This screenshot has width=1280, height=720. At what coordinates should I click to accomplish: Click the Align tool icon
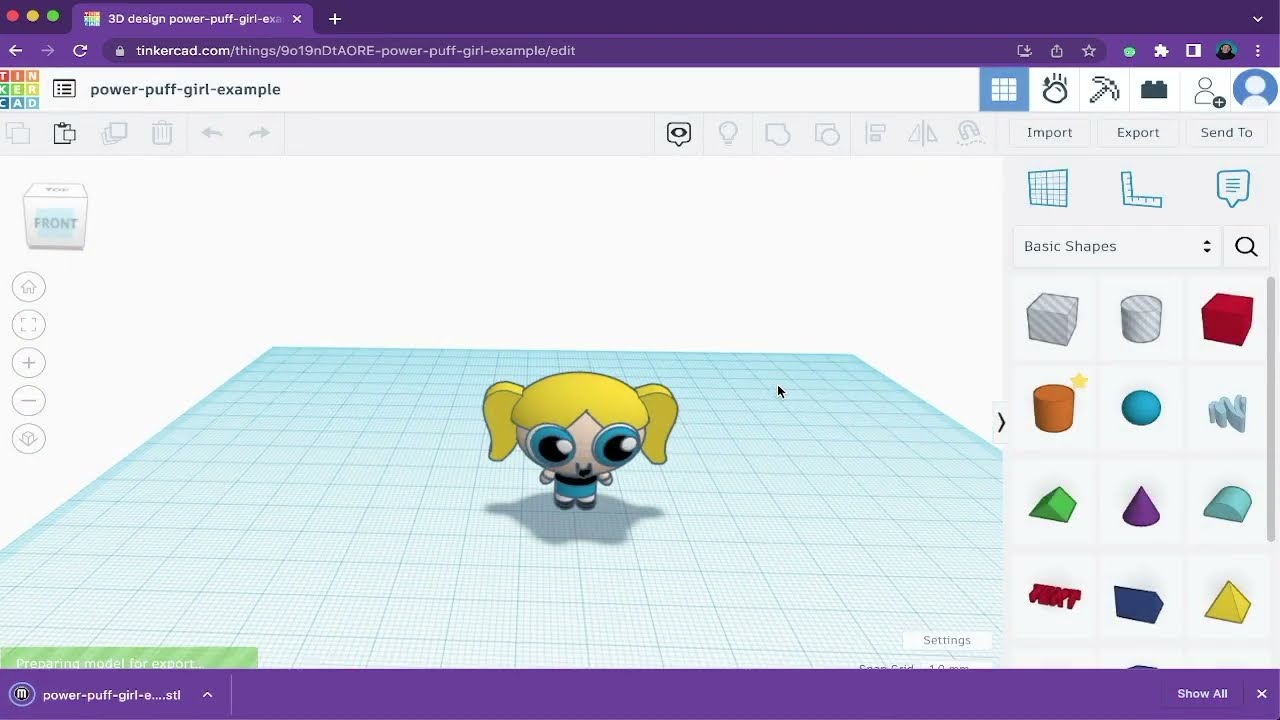coord(876,133)
